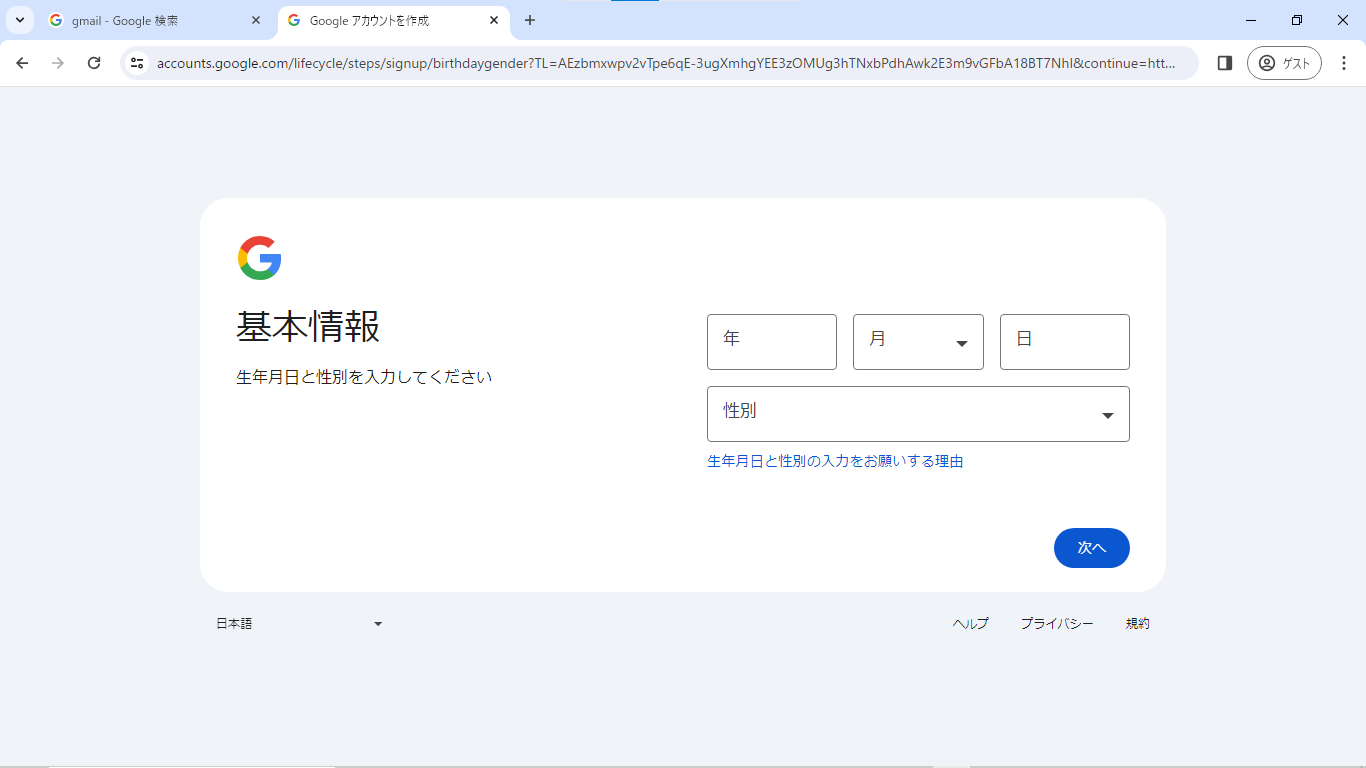Reload the page with refresh icon
Viewport: 1366px width, 768px height.
tap(94, 63)
